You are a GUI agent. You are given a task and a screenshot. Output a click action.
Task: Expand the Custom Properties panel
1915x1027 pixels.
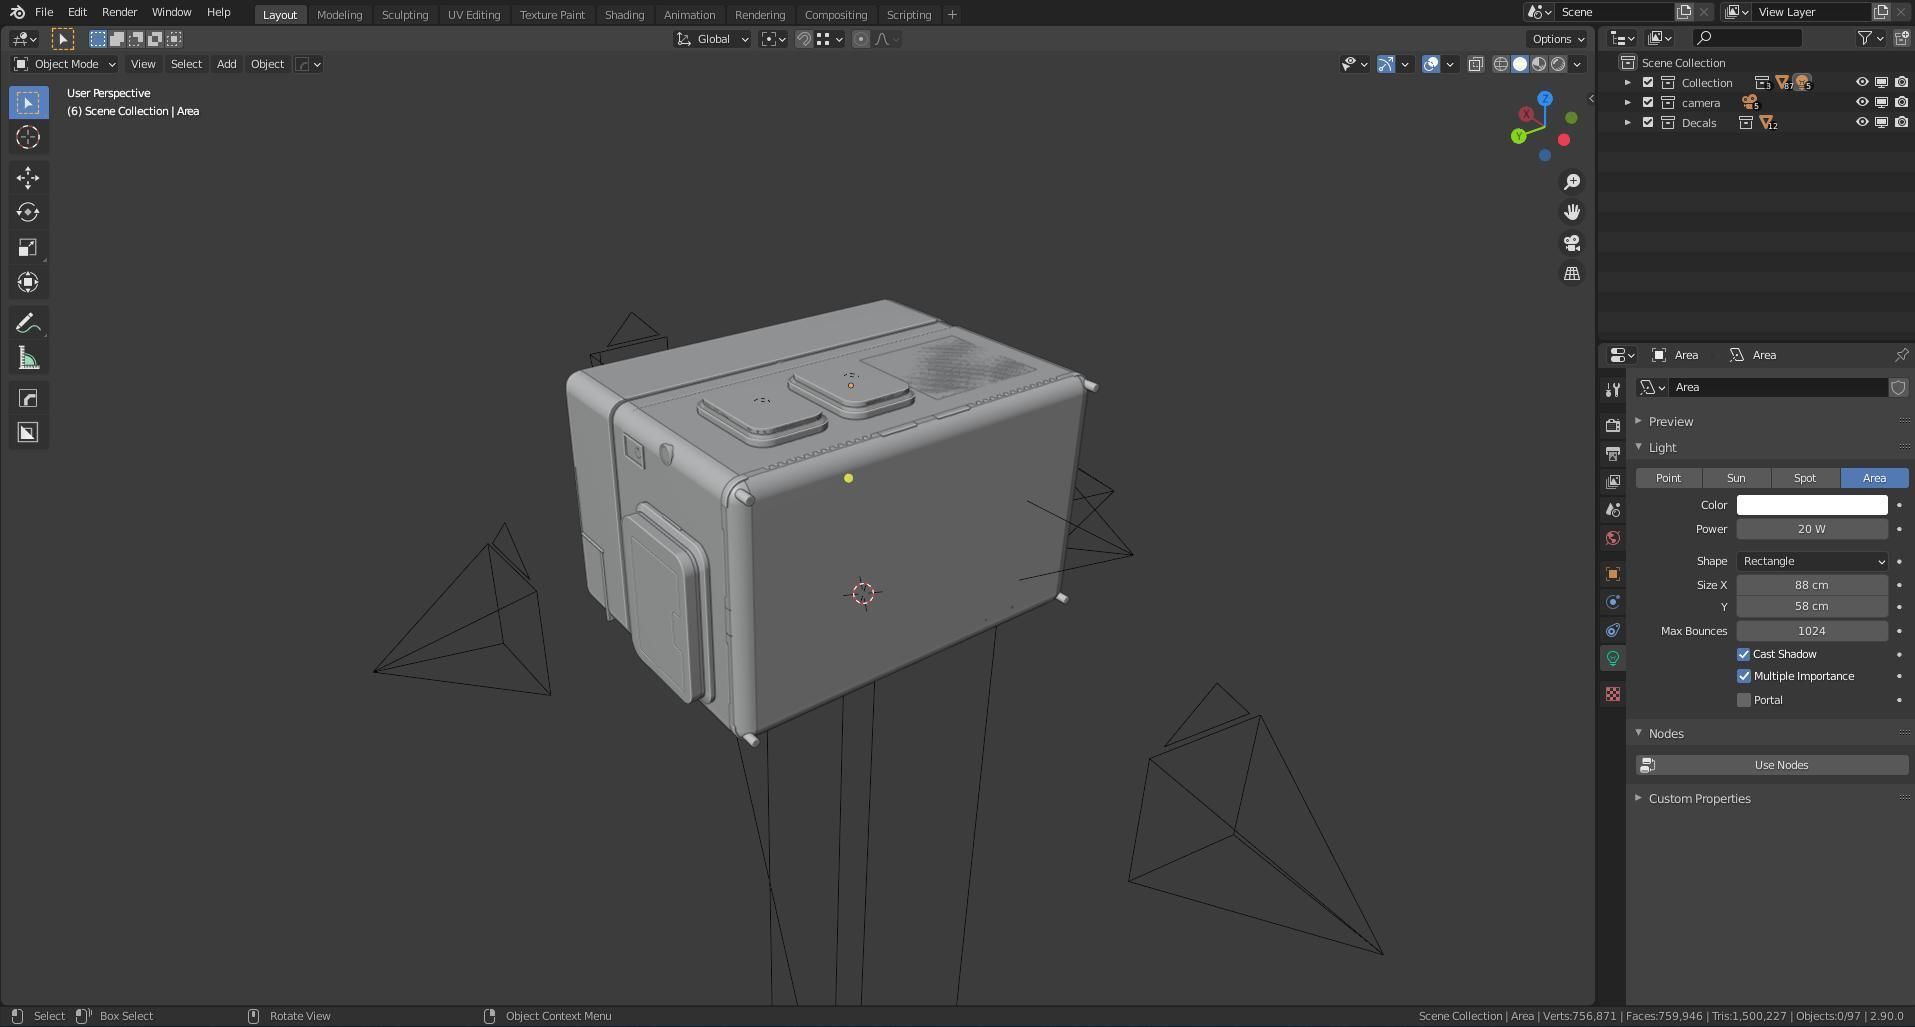click(1699, 798)
